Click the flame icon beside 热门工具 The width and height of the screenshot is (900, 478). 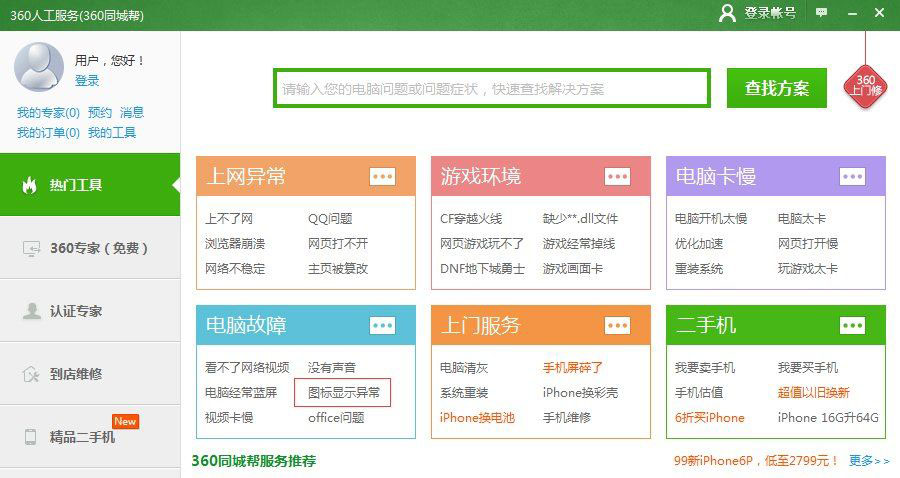(29, 185)
